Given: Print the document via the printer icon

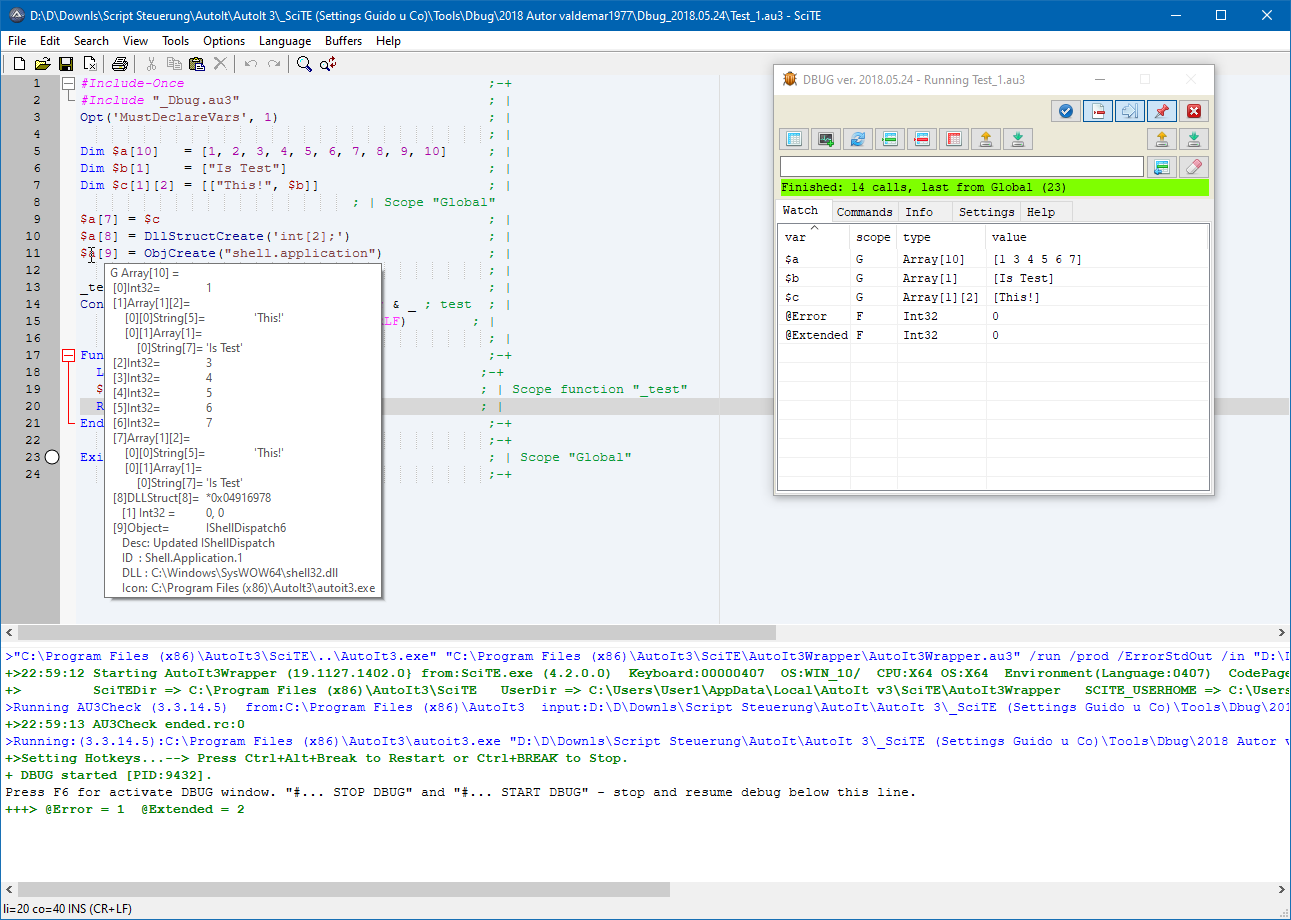Looking at the screenshot, I should (119, 64).
